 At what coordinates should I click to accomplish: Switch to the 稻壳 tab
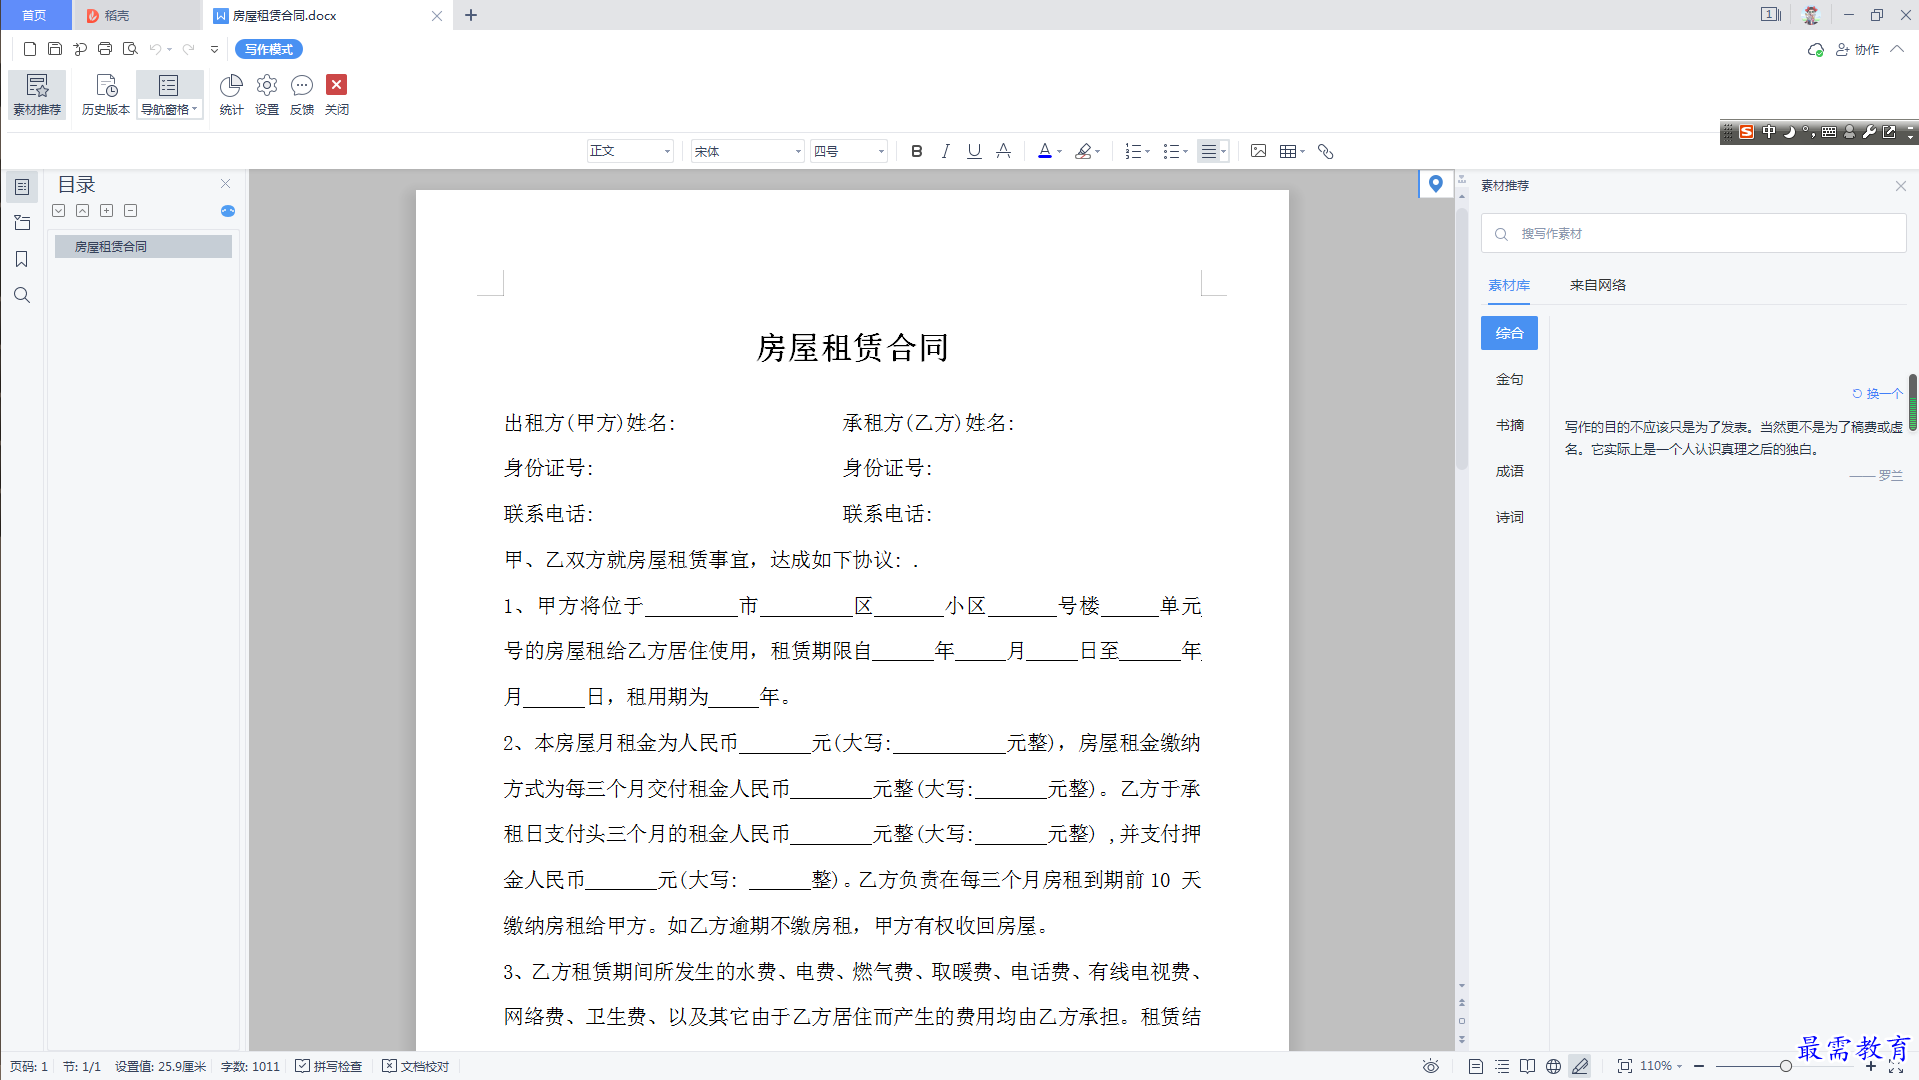pyautogui.click(x=137, y=15)
